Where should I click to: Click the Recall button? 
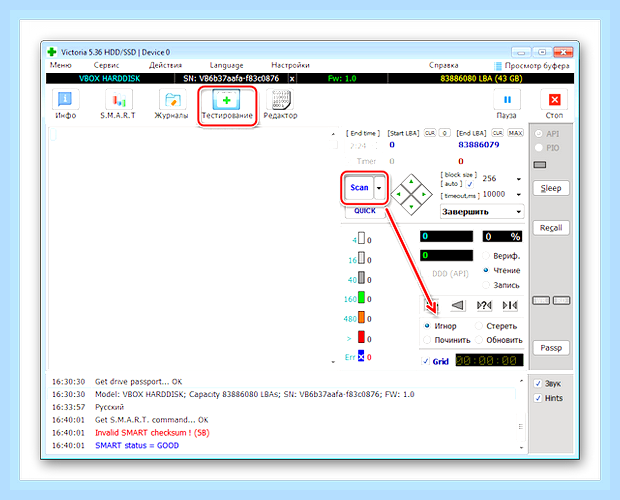coord(551,228)
